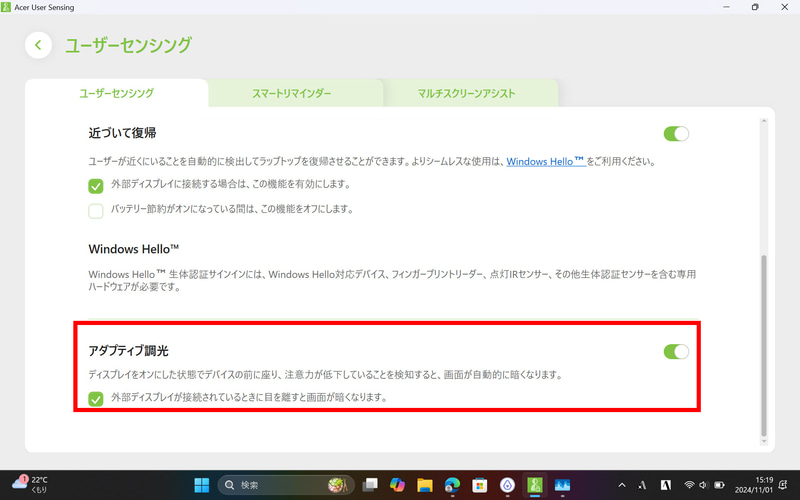The width and height of the screenshot is (800, 500).
Task: Open the round droplet app in taskbar
Action: [x=507, y=485]
